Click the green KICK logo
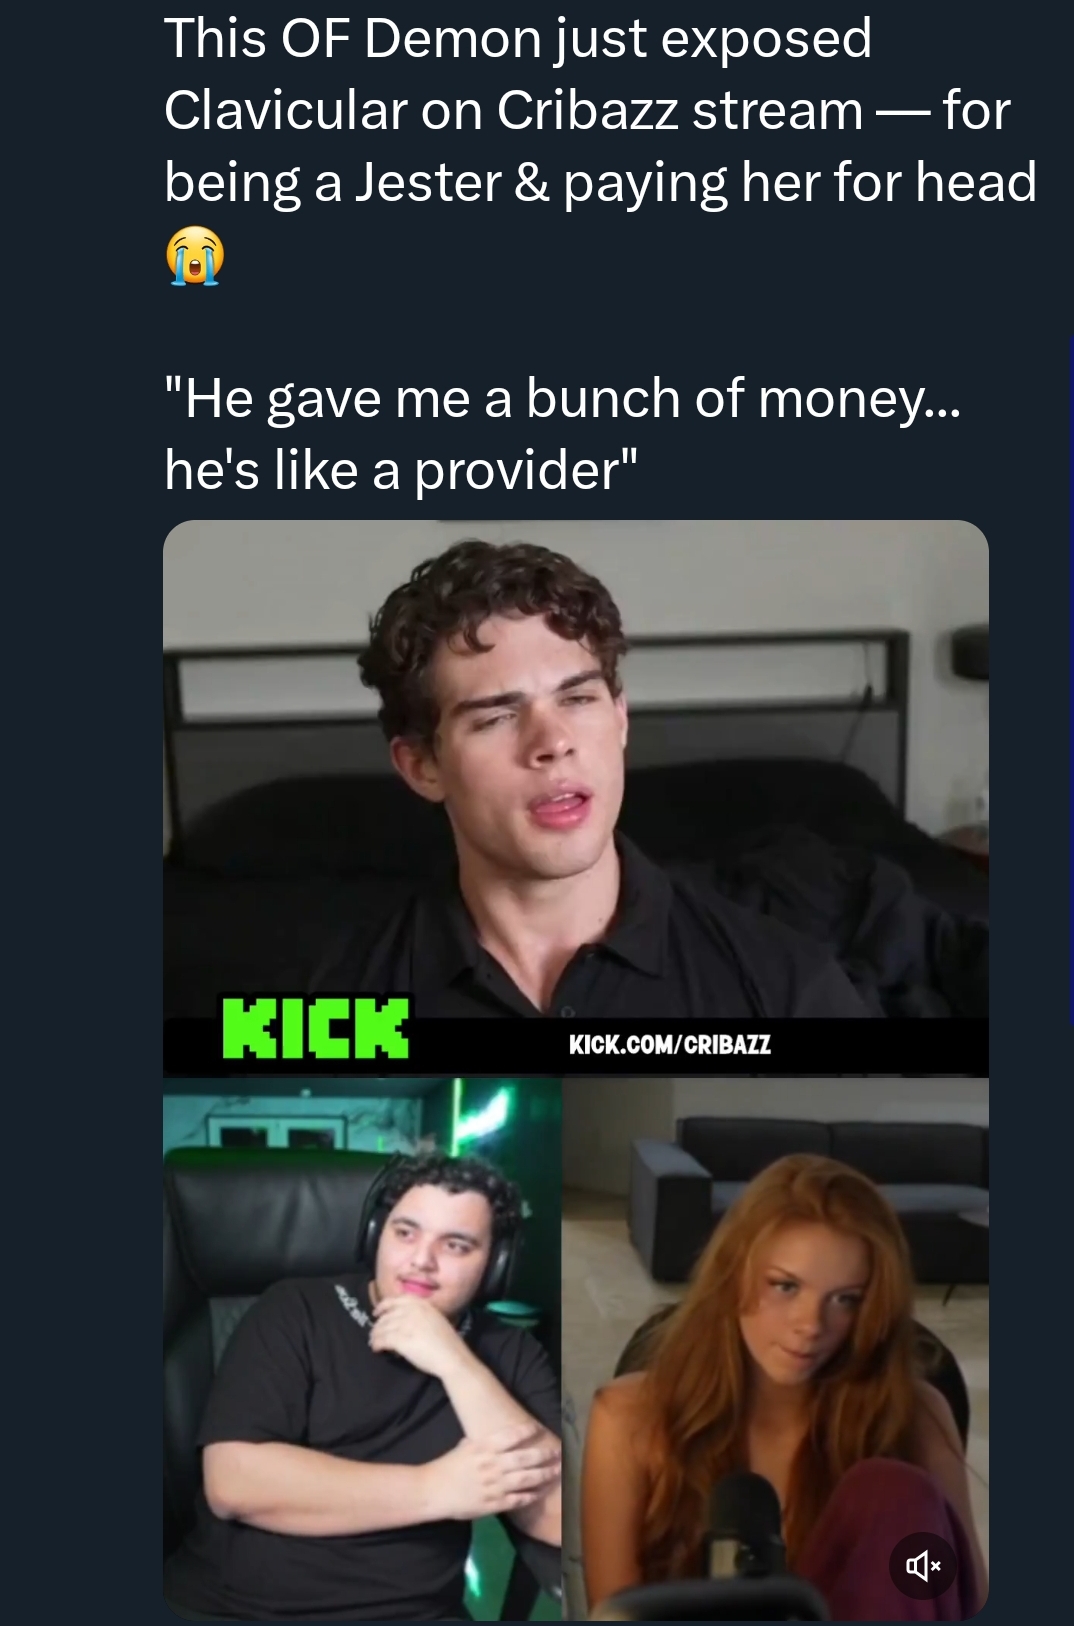This screenshot has height=1626, width=1074. click(x=315, y=1027)
